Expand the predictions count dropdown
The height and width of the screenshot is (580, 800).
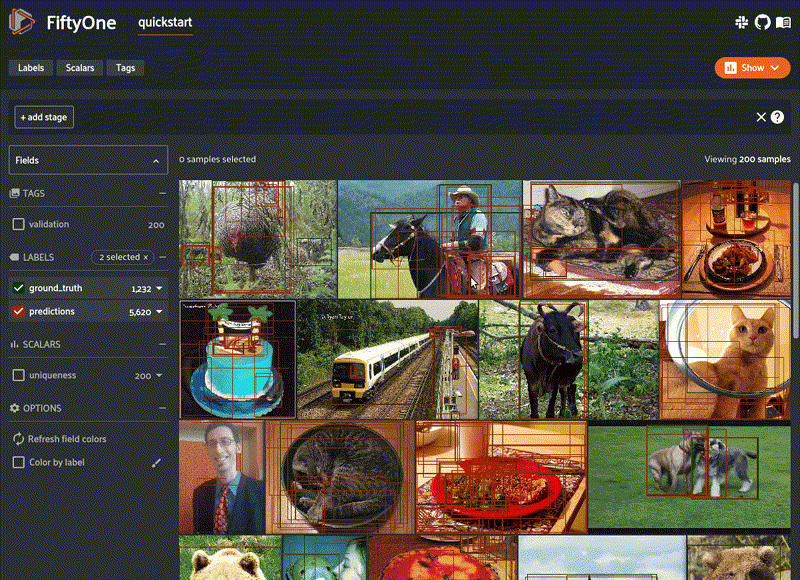tap(158, 312)
